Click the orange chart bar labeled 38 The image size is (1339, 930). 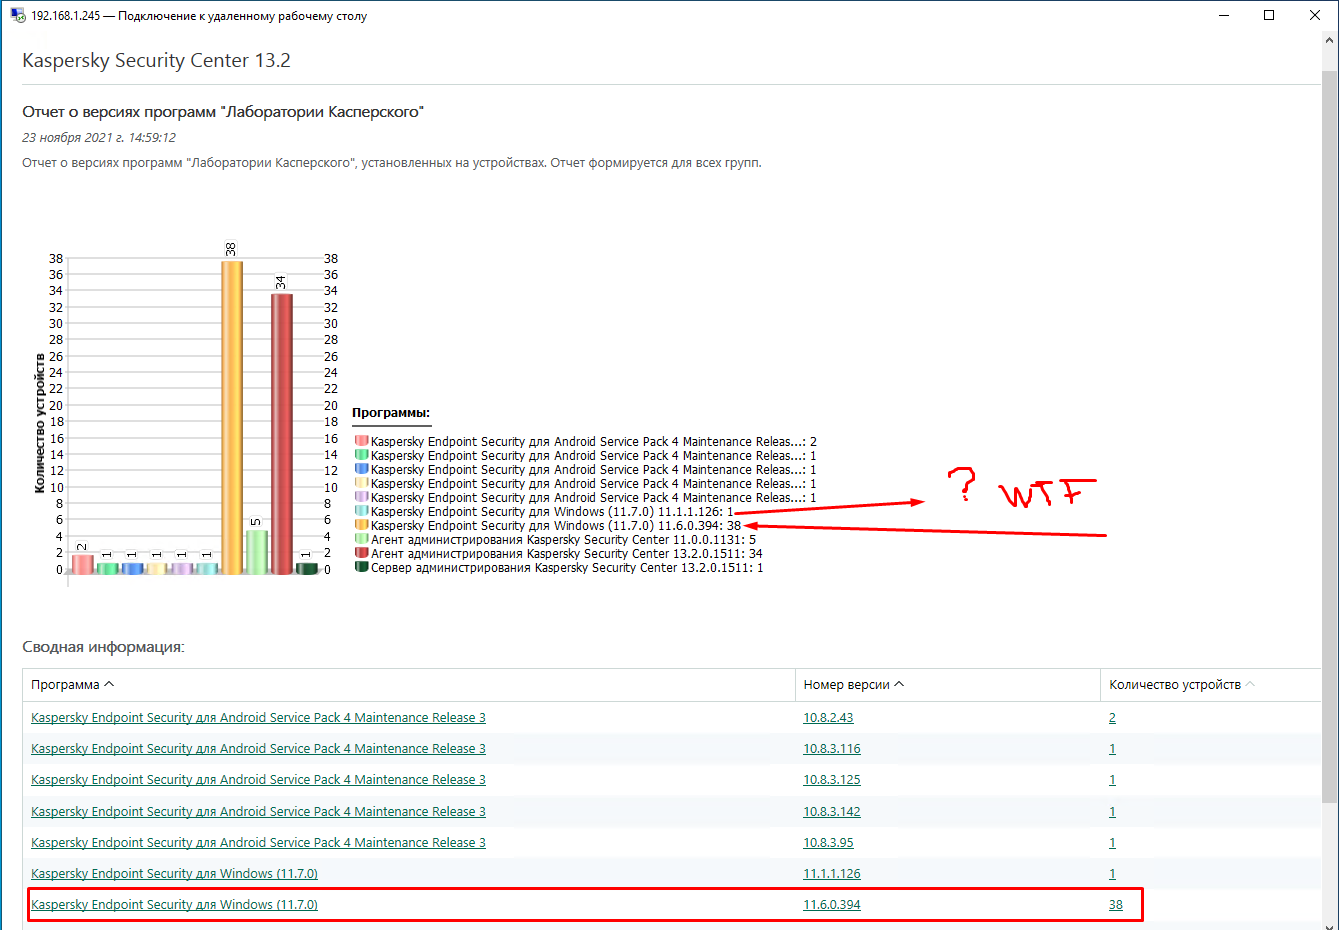[232, 417]
